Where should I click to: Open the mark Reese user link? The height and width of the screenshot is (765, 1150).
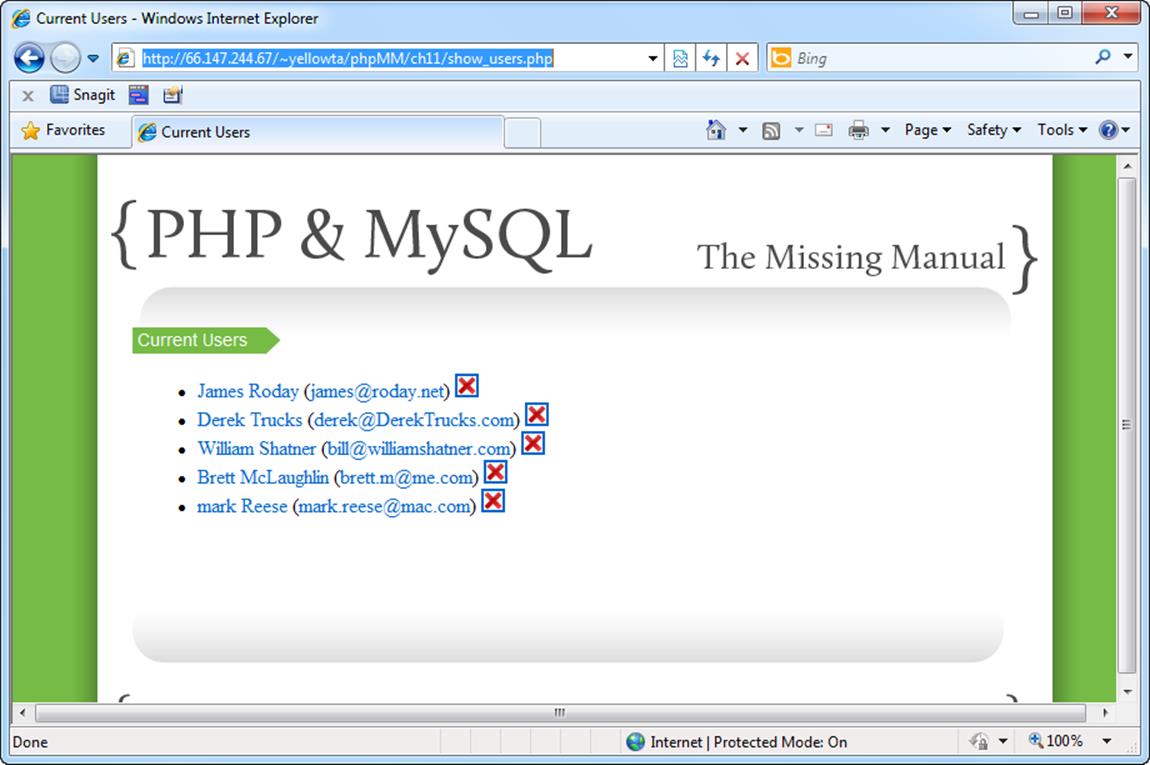tap(242, 506)
